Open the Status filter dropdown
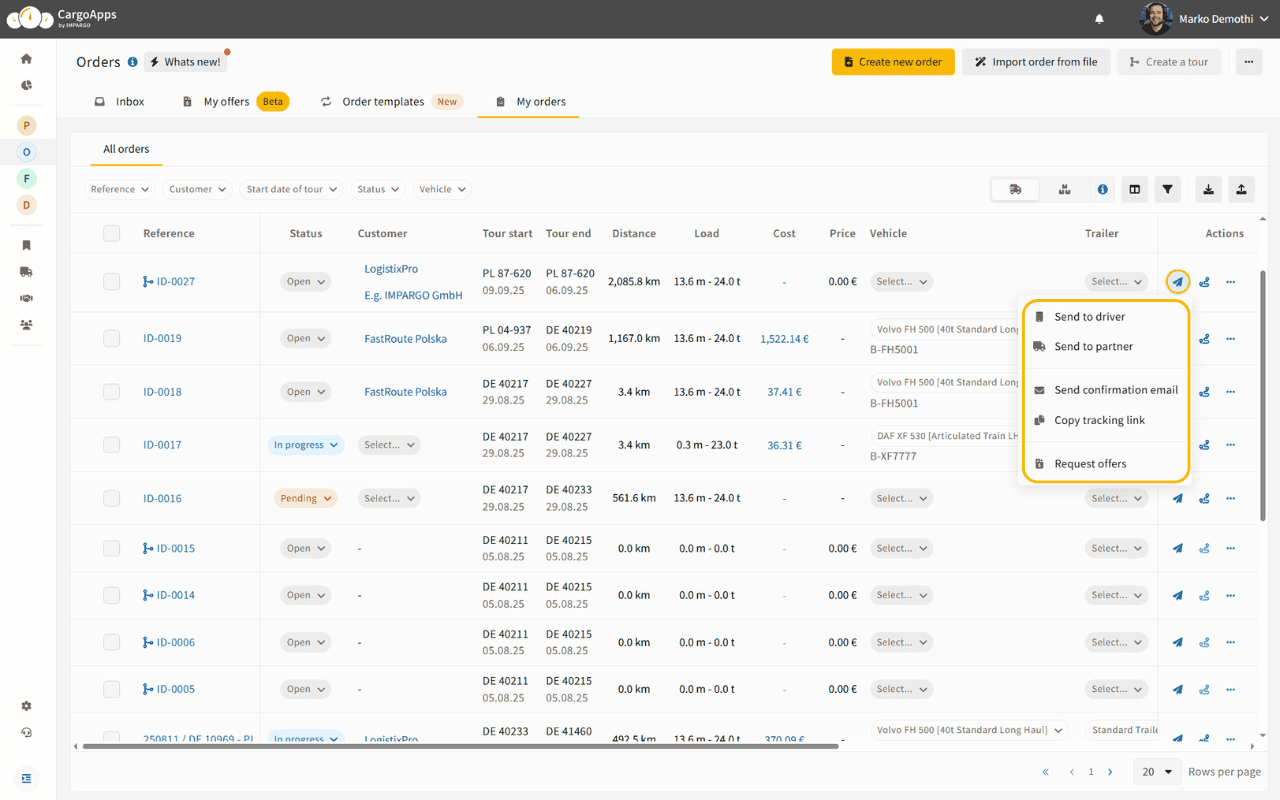The image size is (1280, 800). pyautogui.click(x=376, y=189)
